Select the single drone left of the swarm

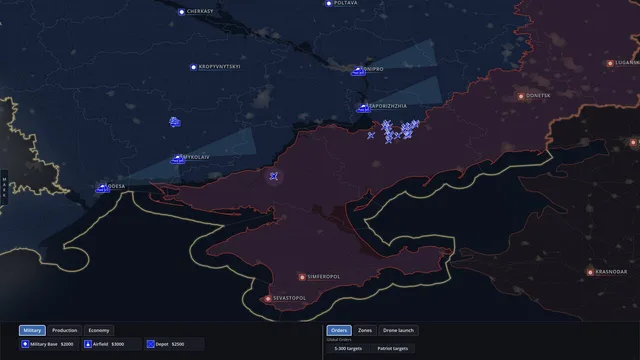coord(370,135)
